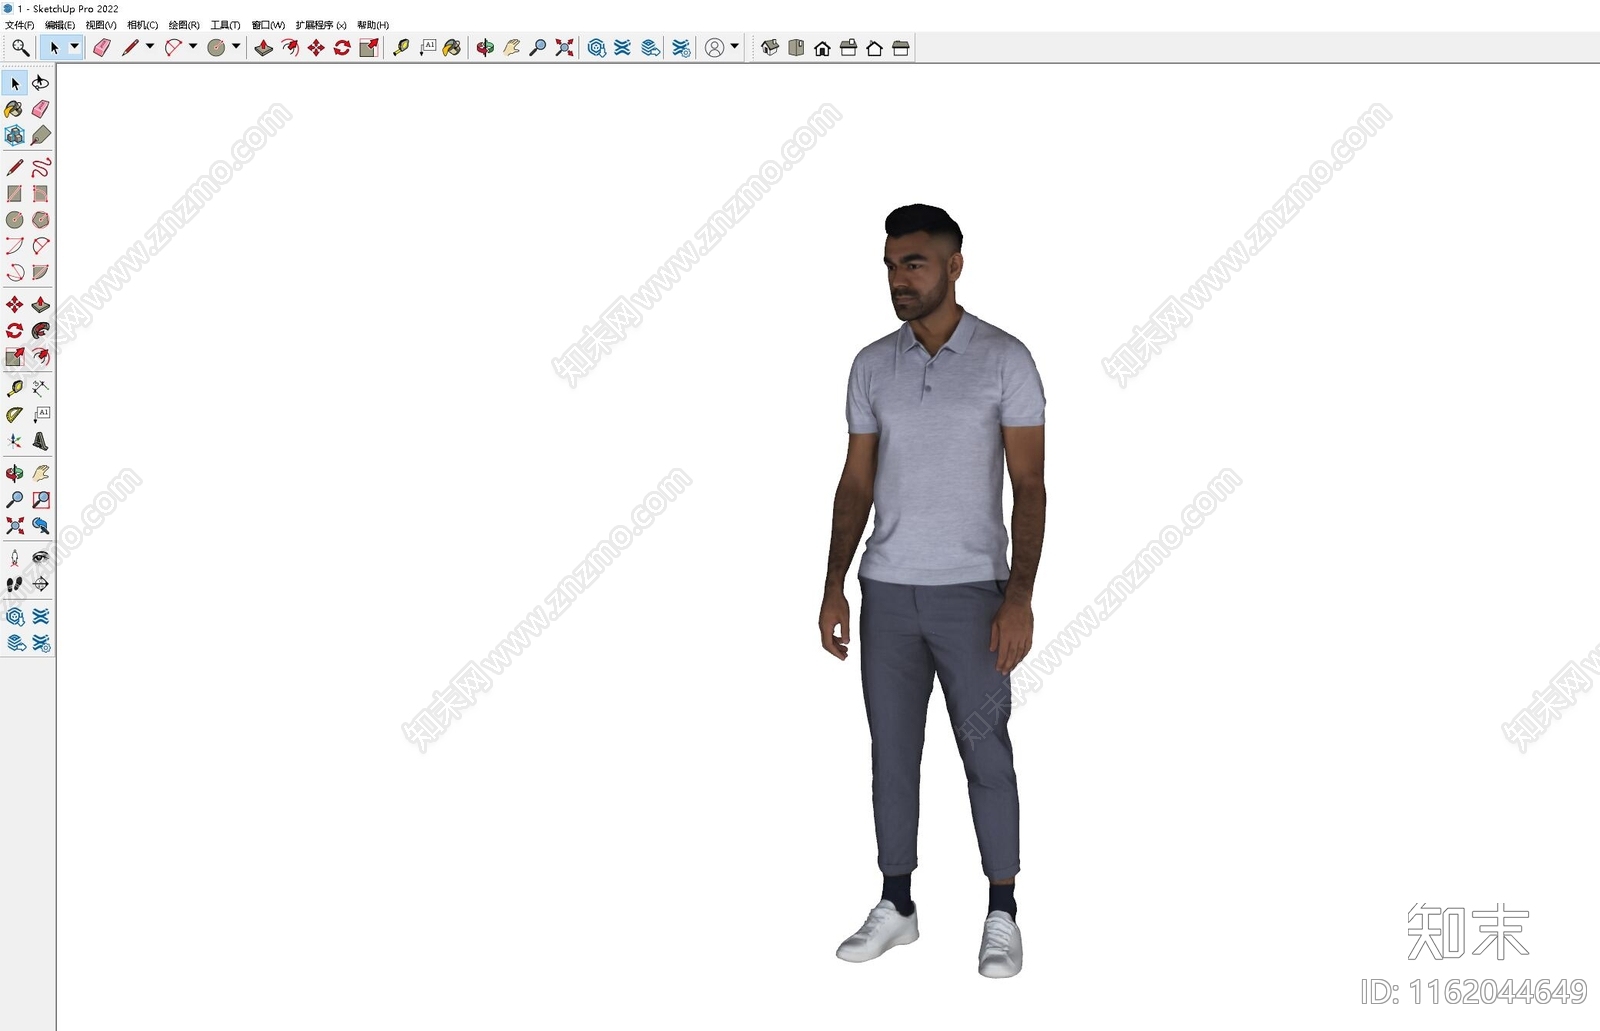Open the 编辑(E) menu

[x=60, y=25]
